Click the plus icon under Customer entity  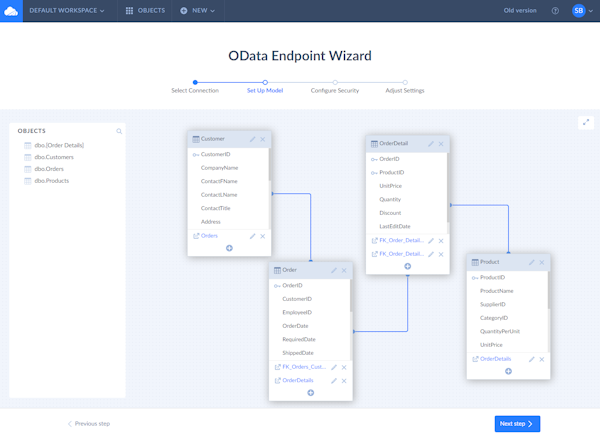point(229,247)
